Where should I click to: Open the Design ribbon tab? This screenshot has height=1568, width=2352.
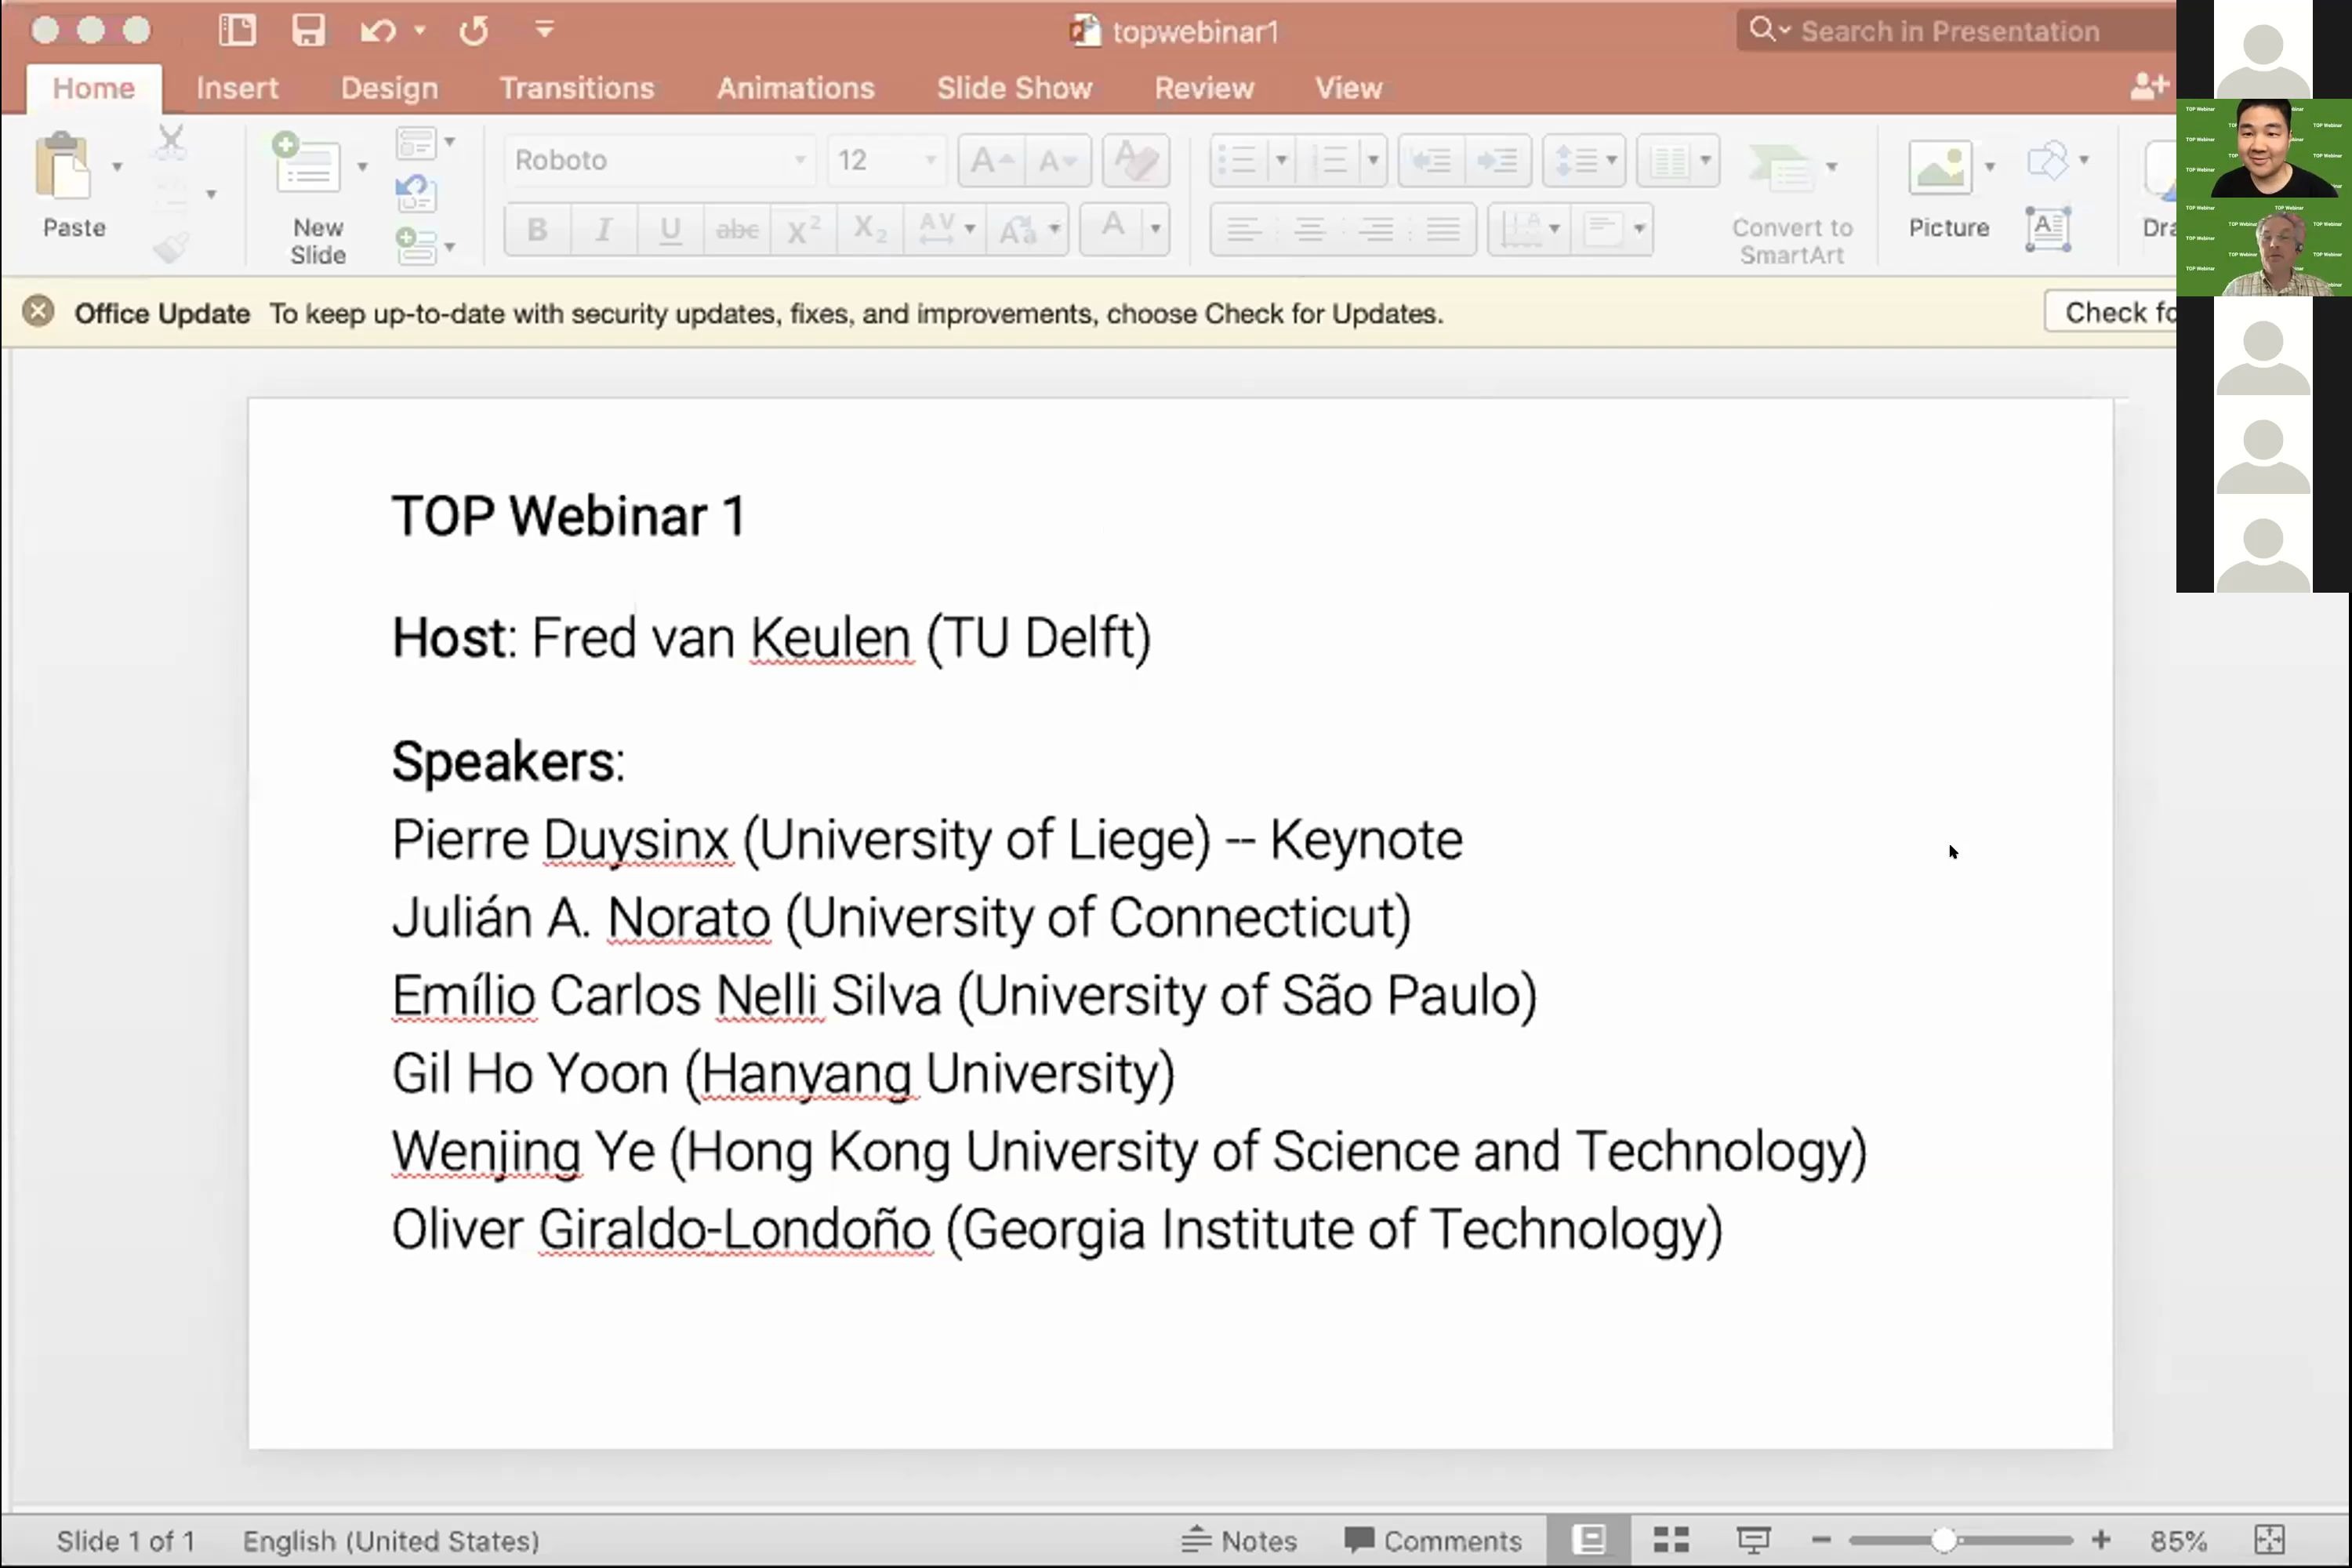(x=389, y=88)
